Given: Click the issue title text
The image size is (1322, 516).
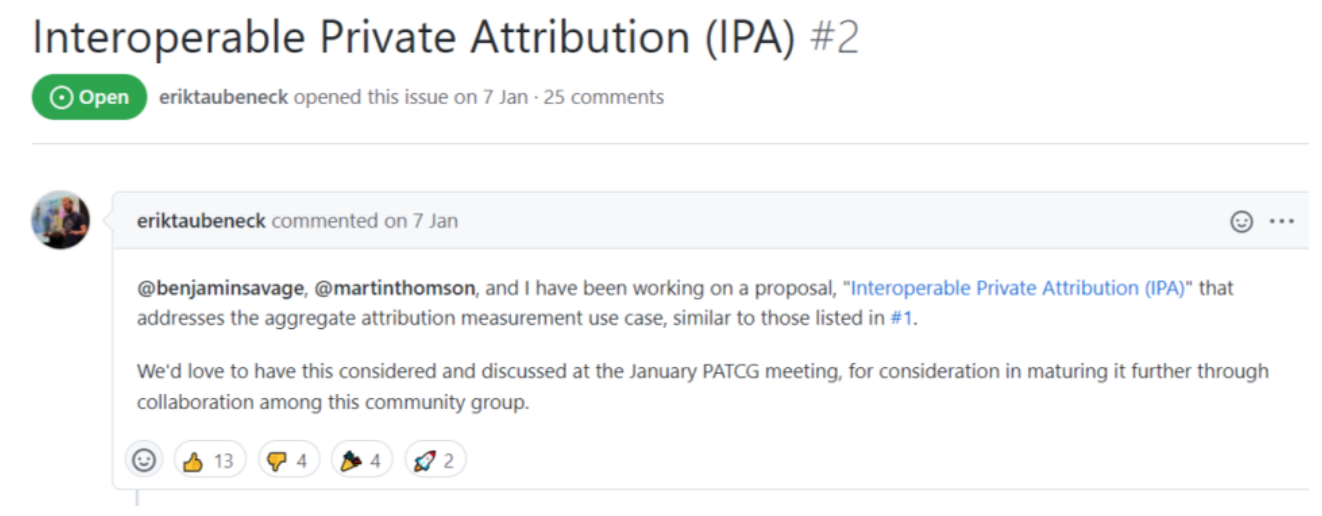Looking at the screenshot, I should (x=414, y=38).
